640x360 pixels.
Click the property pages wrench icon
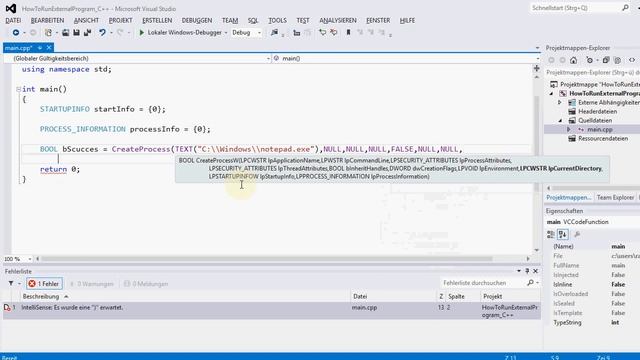tap(577, 234)
